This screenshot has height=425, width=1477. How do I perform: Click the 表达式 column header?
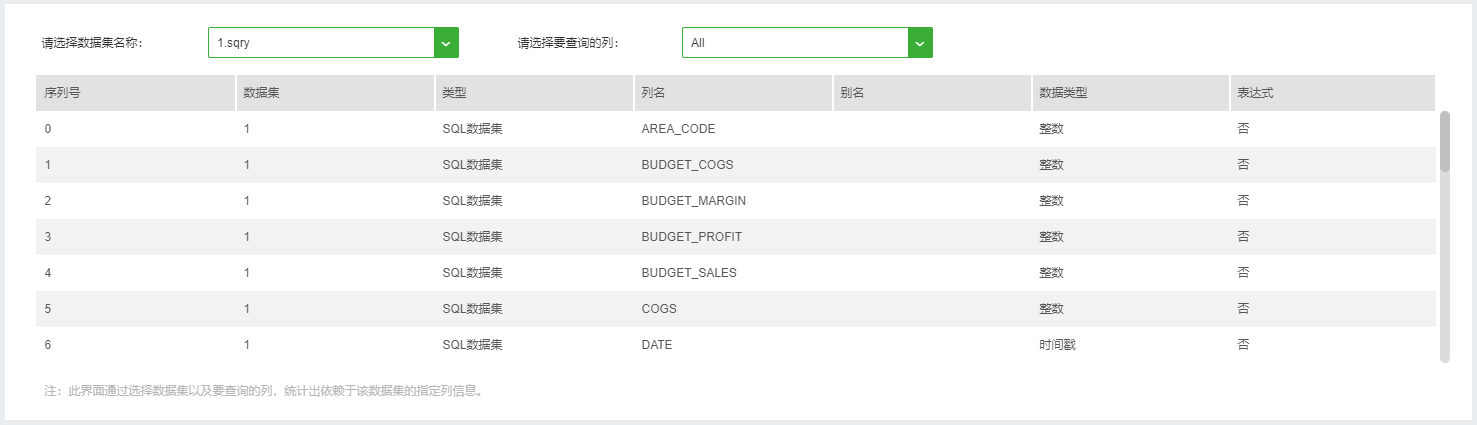[x=1256, y=93]
